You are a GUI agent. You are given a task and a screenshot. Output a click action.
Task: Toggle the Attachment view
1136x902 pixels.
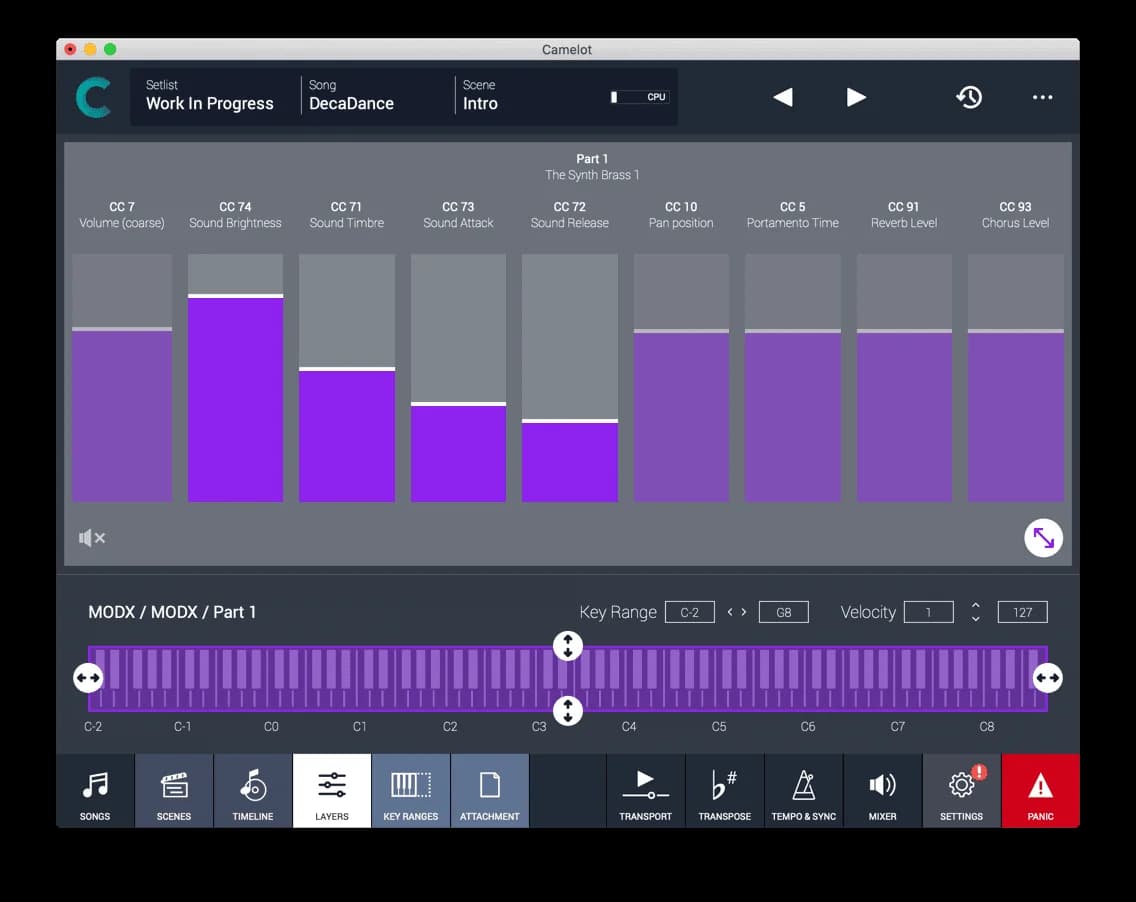[x=489, y=790]
